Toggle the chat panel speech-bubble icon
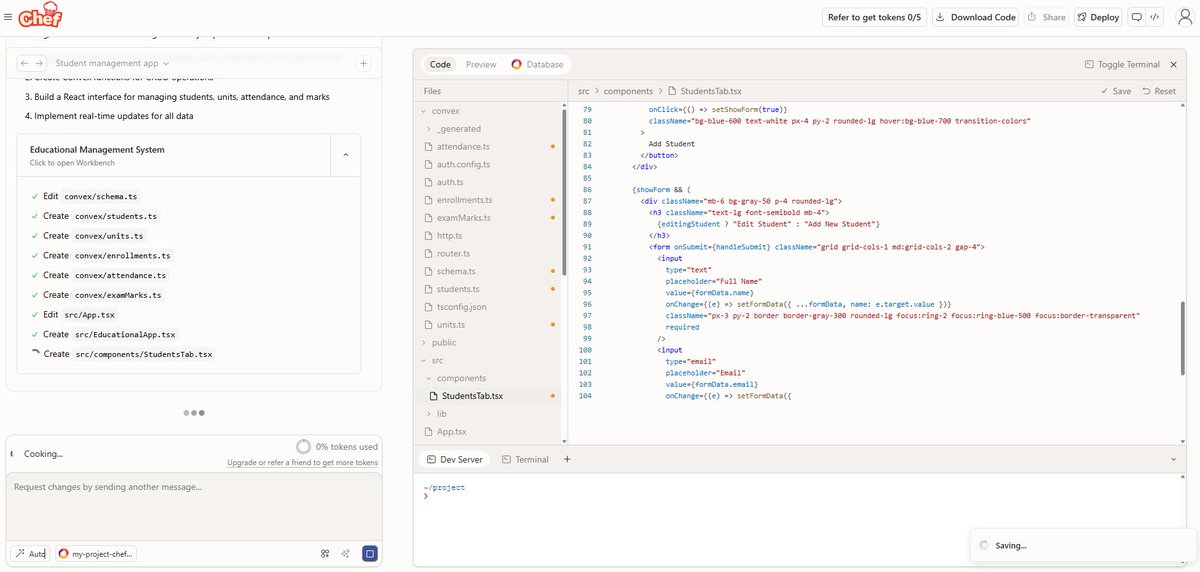 tap(1136, 17)
